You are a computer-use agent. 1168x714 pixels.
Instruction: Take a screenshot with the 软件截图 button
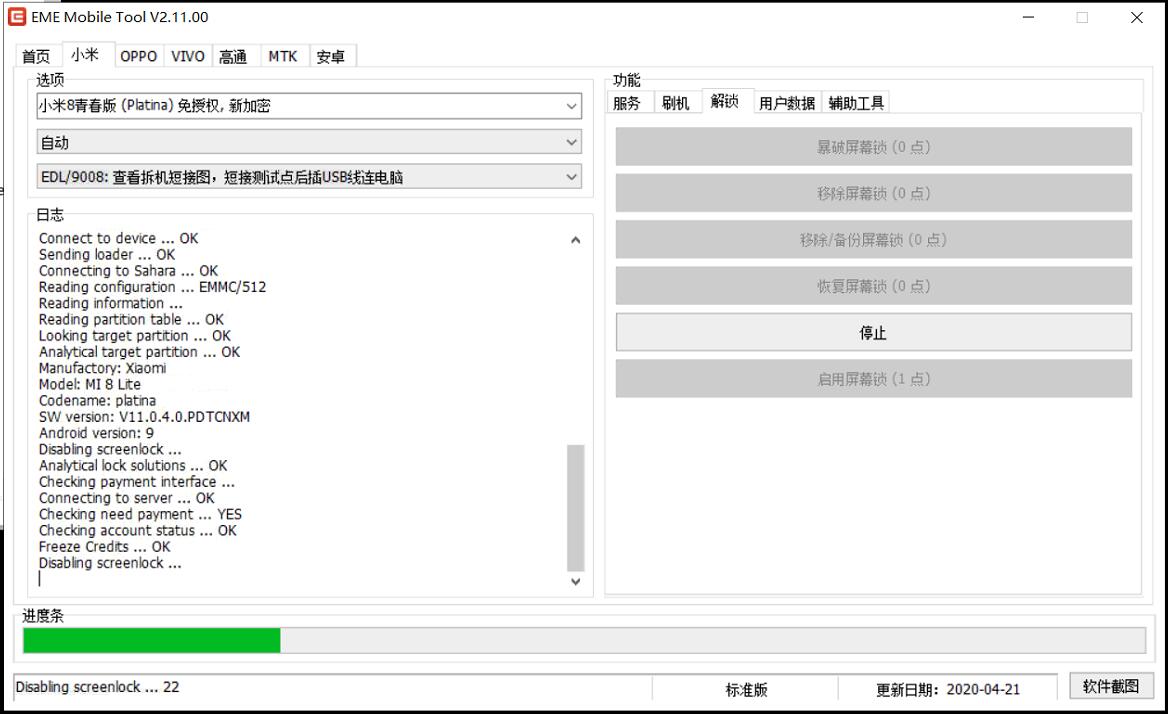tap(1111, 686)
